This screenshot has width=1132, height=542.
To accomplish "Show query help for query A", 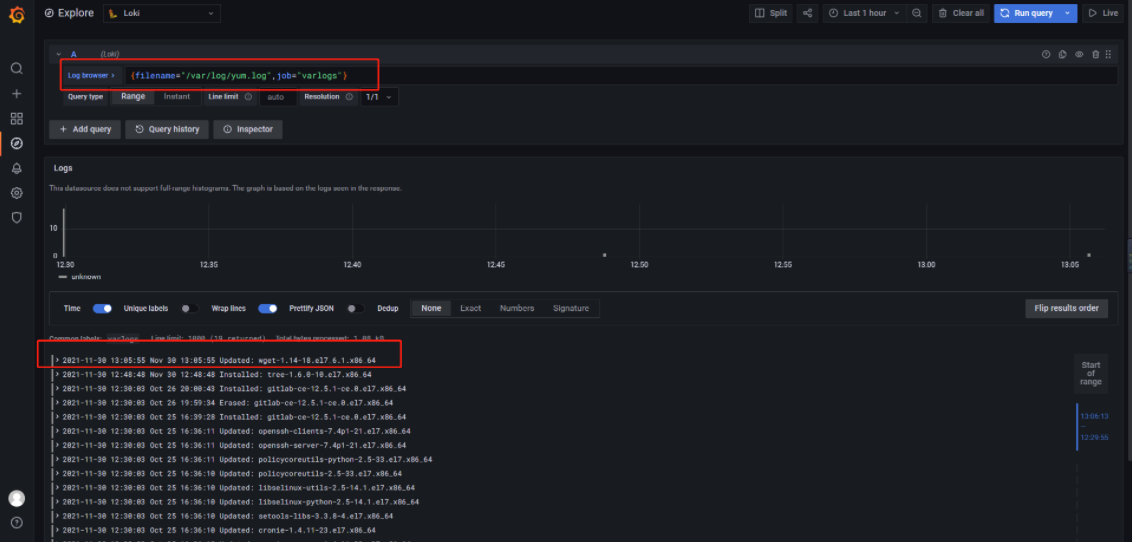I will click(1045, 54).
